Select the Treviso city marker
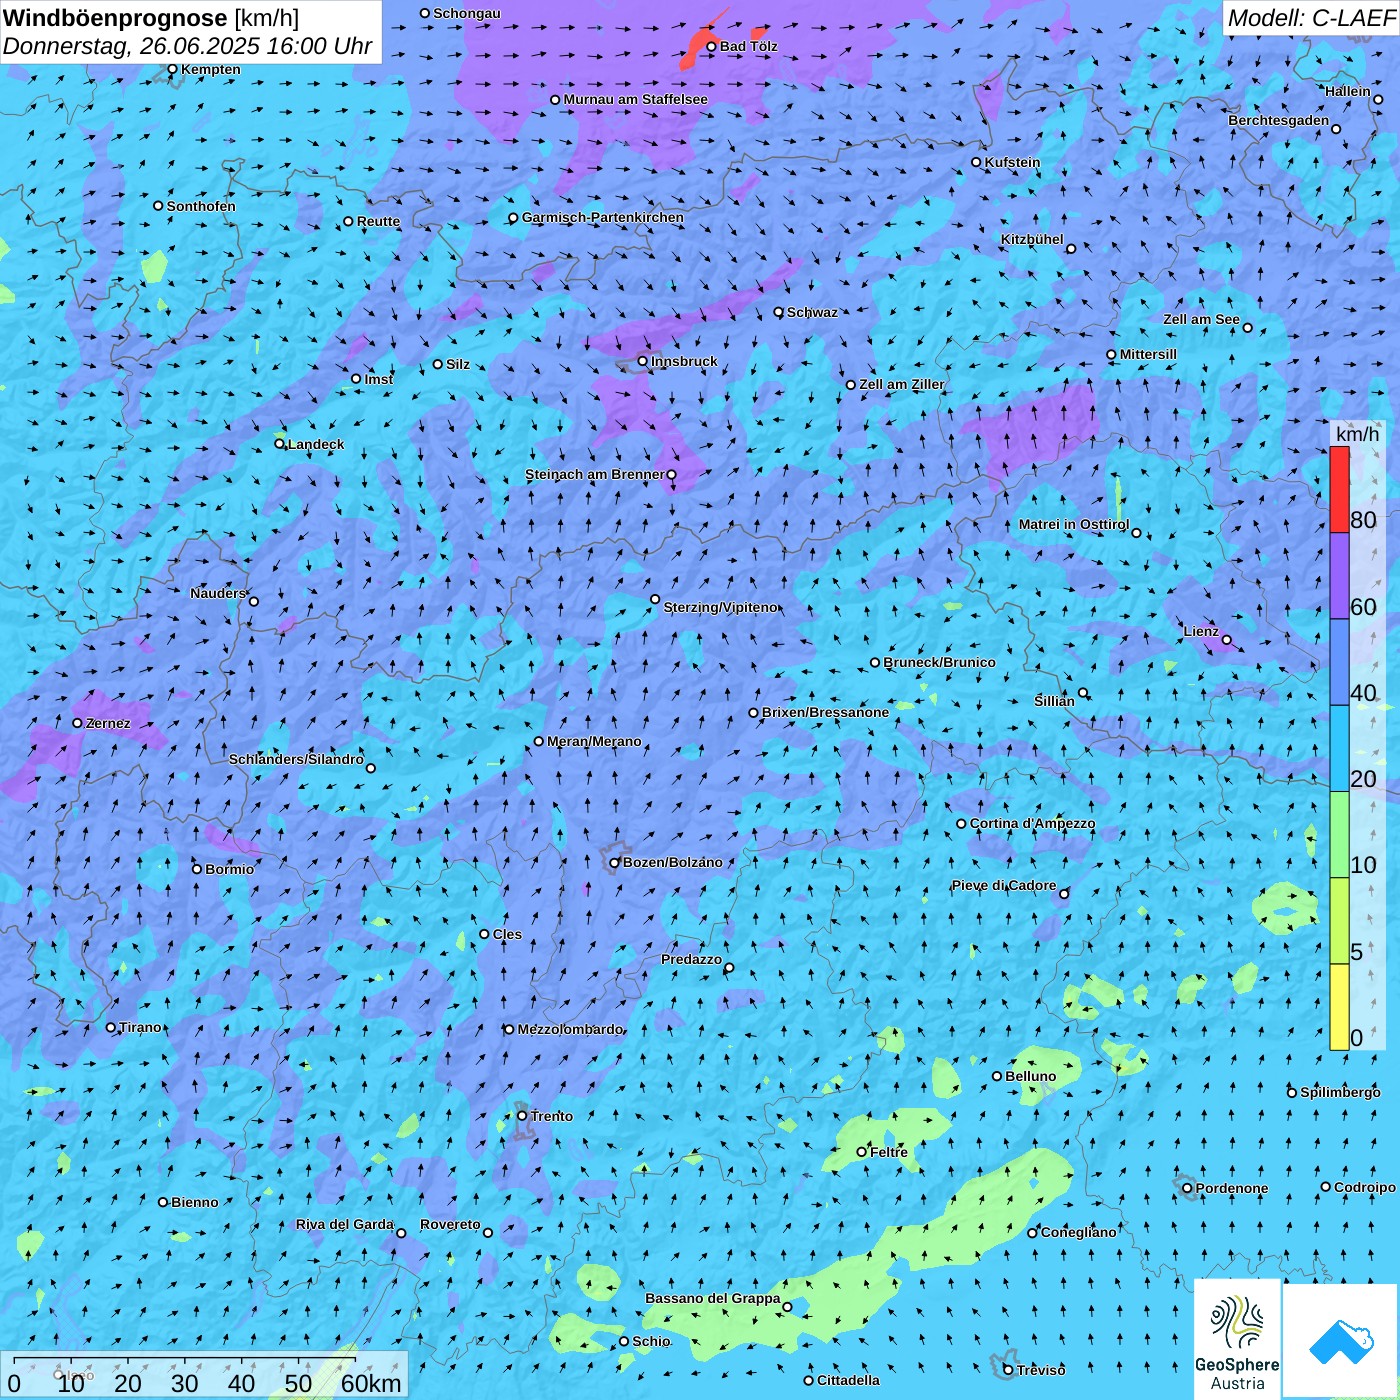 1008,1369
